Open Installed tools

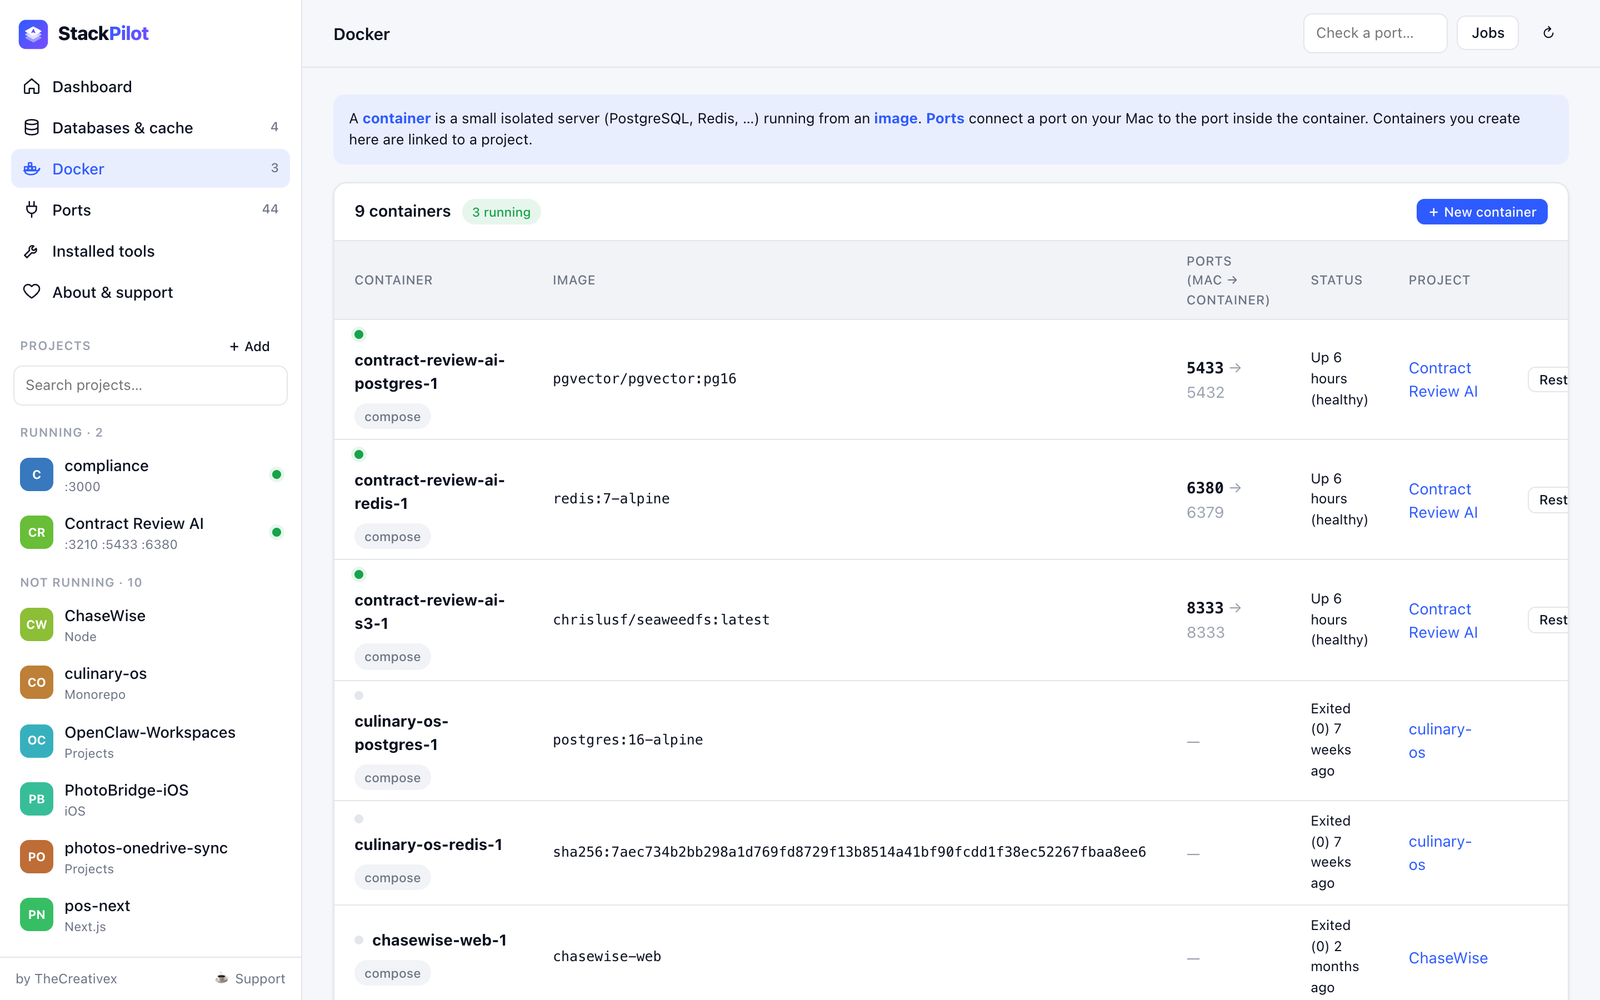[x=150, y=251]
